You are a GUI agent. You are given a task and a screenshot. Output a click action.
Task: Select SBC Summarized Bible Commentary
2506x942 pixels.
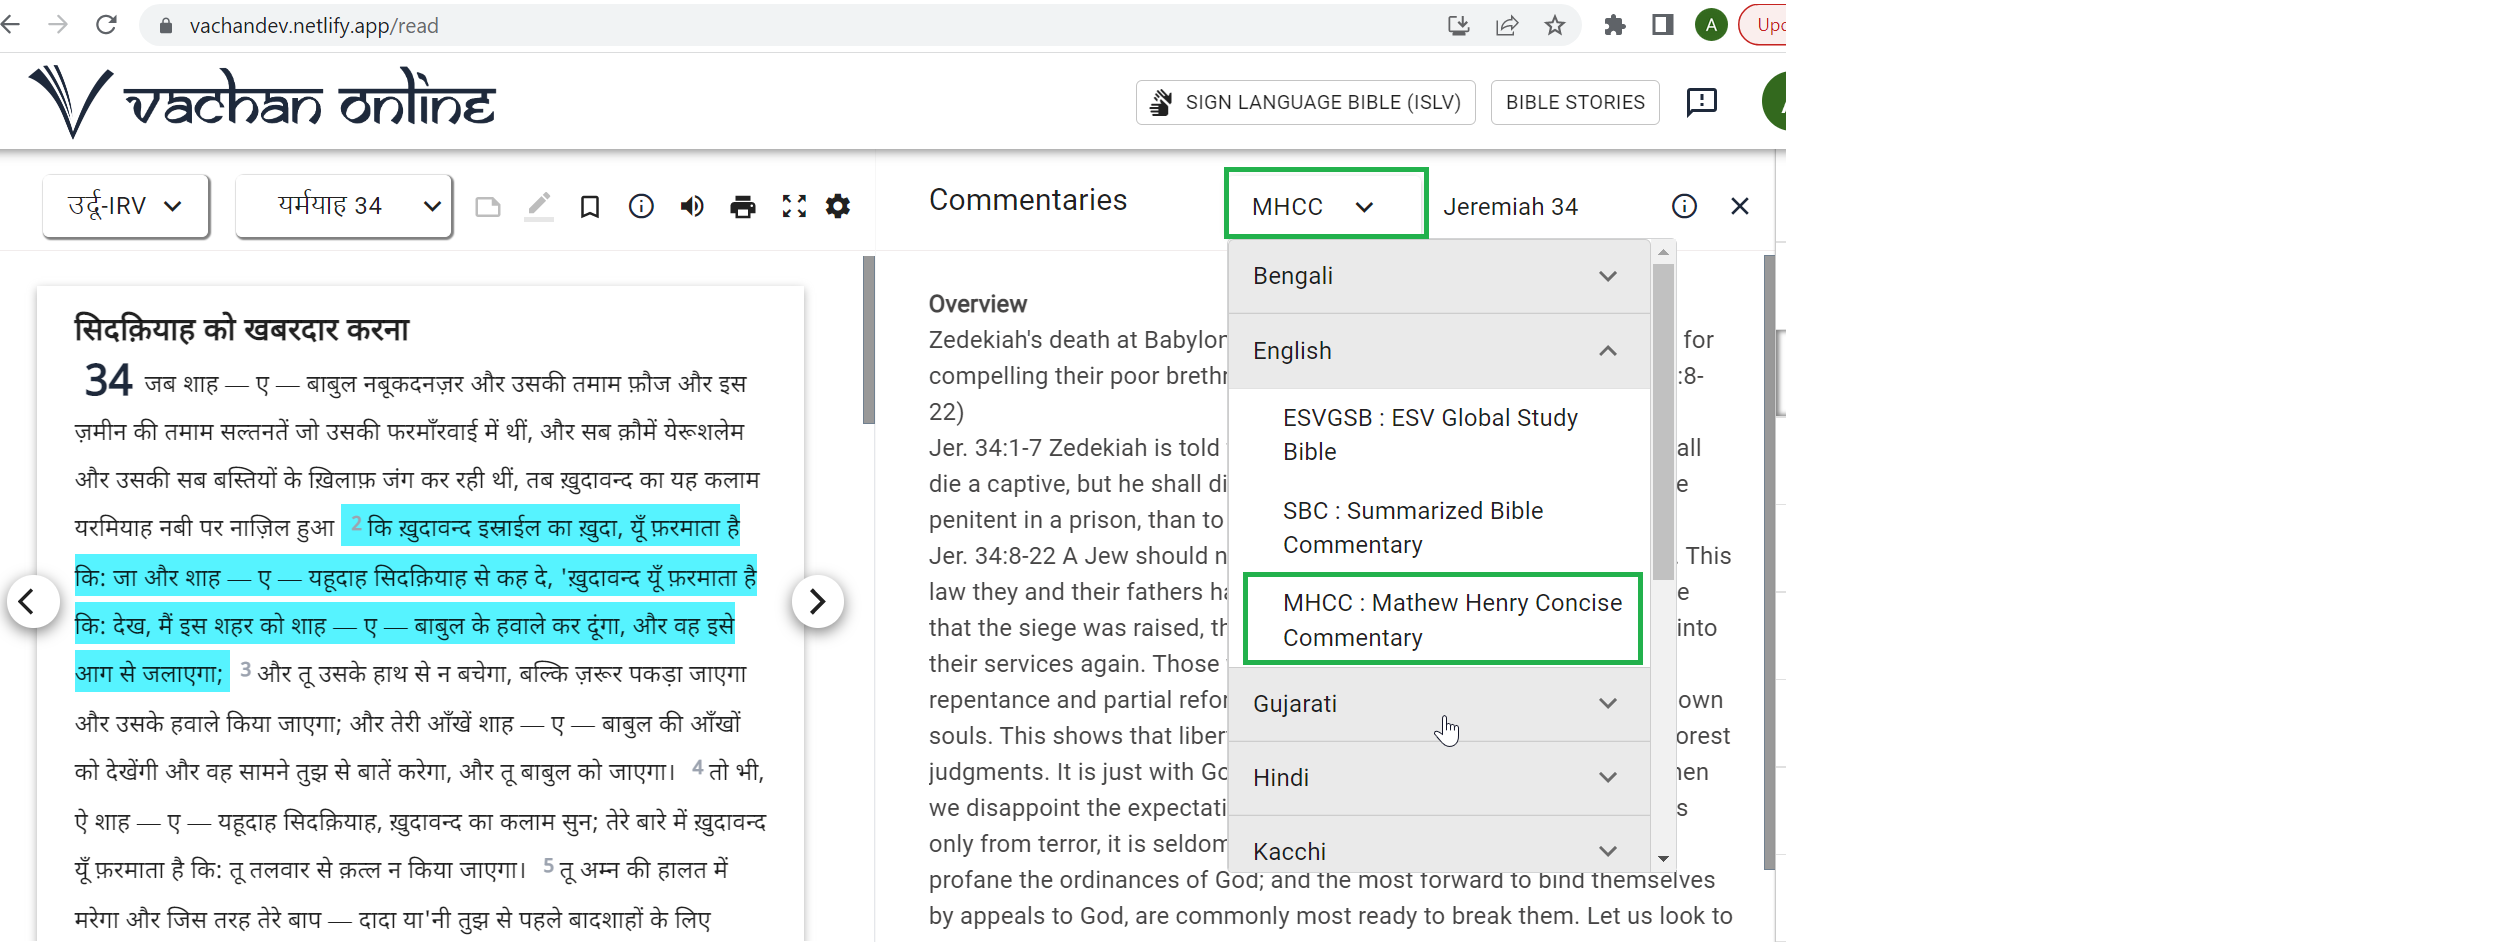coord(1412,527)
